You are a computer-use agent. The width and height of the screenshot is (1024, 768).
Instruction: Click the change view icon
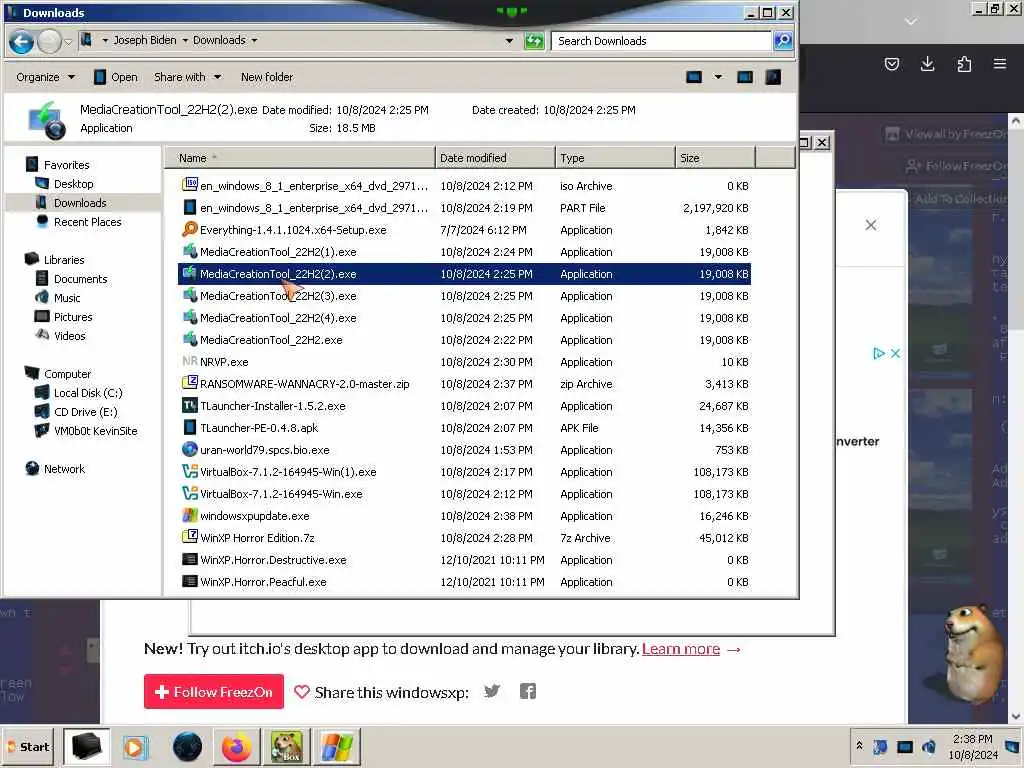694,77
